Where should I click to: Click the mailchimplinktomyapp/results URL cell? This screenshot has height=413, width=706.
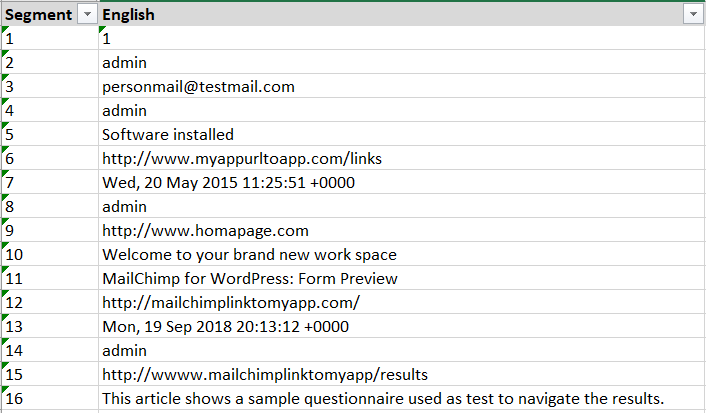[x=265, y=375]
